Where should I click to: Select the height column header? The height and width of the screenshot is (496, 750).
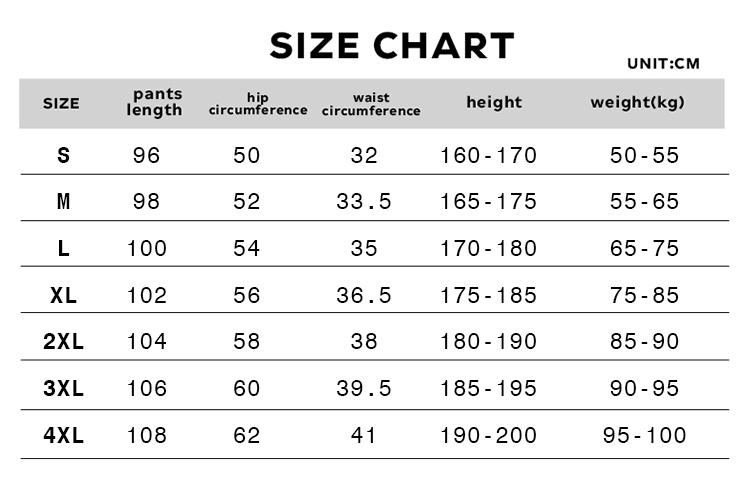point(494,102)
